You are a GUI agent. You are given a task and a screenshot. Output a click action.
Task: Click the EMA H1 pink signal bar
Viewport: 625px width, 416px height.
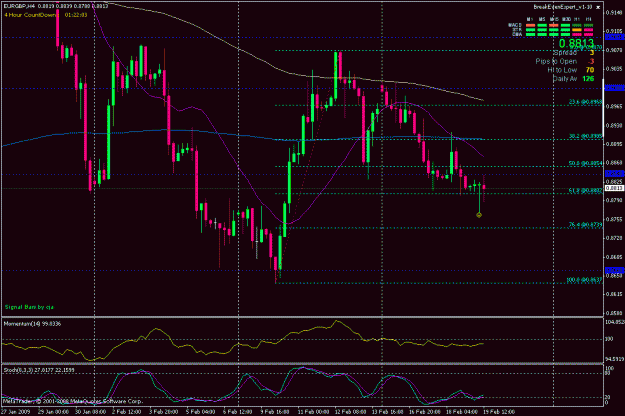[x=577, y=35]
